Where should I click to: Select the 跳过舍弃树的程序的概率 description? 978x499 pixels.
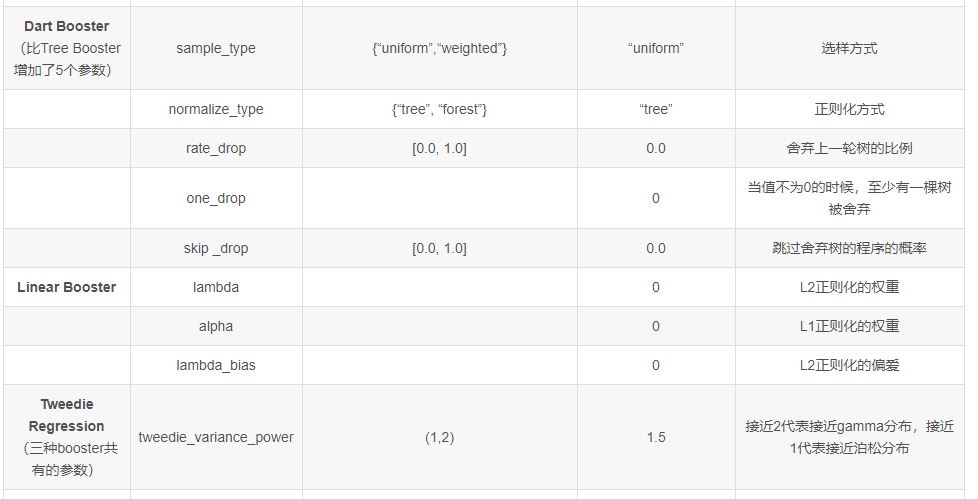(x=850, y=248)
